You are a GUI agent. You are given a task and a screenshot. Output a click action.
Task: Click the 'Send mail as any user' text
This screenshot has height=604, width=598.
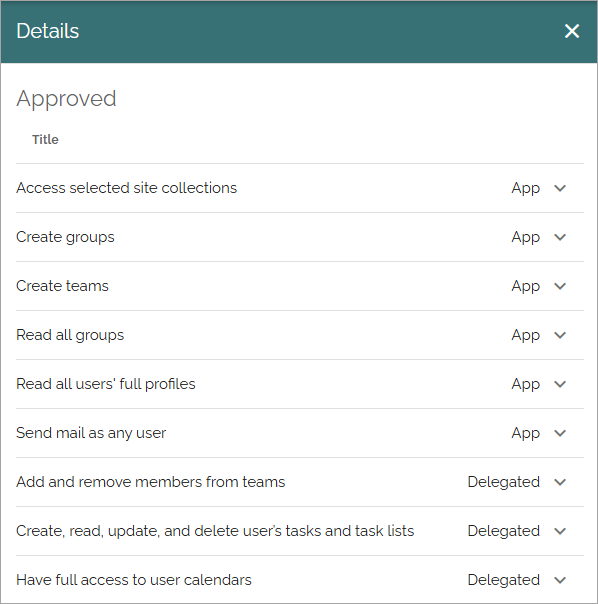pos(91,433)
